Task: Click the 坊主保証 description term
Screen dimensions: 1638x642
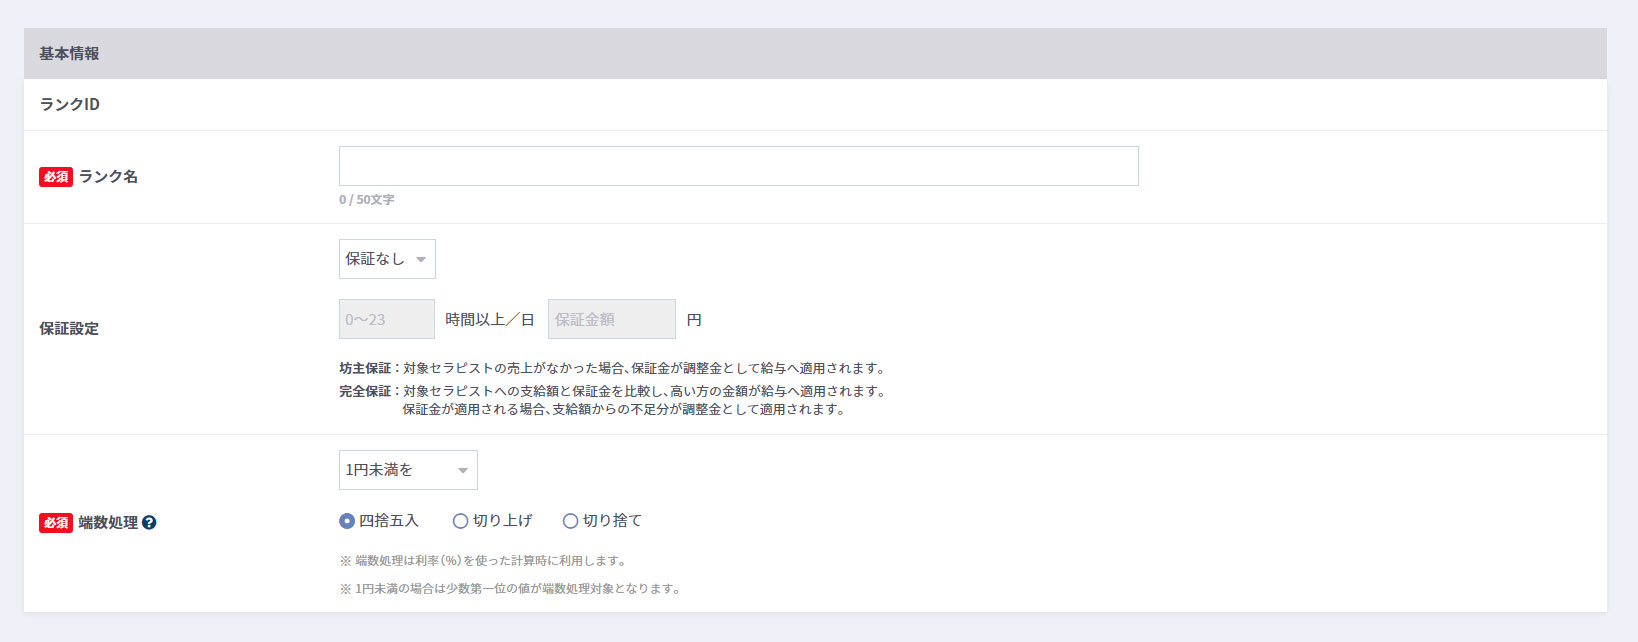Action: [364, 368]
